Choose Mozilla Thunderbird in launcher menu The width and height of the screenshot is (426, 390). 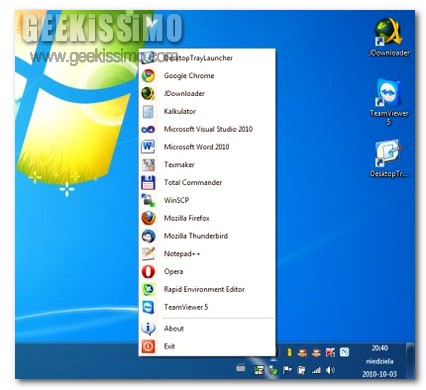(x=207, y=236)
